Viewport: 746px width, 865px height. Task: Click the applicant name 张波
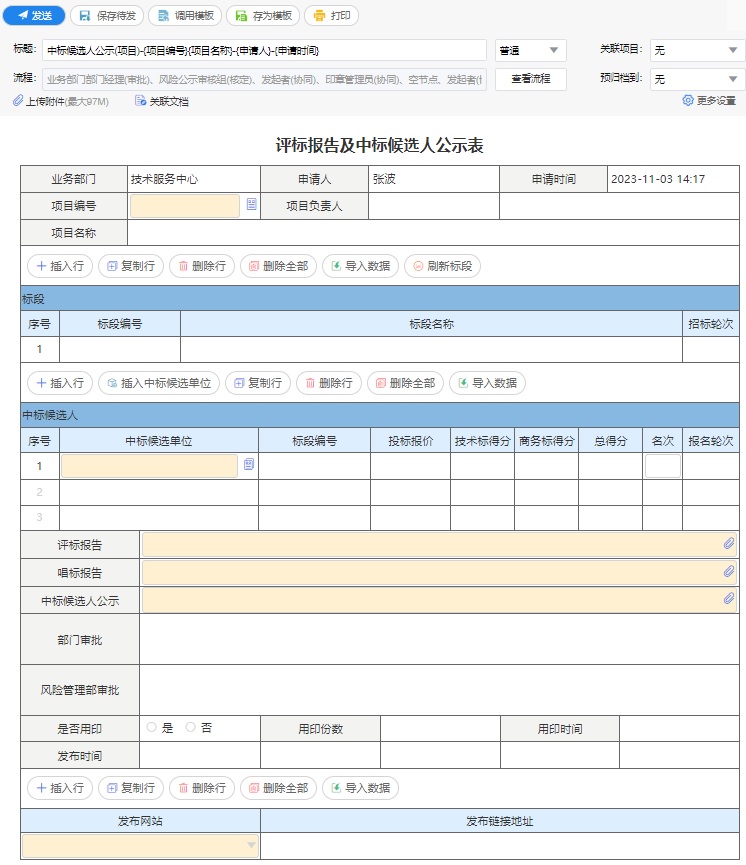(x=384, y=179)
